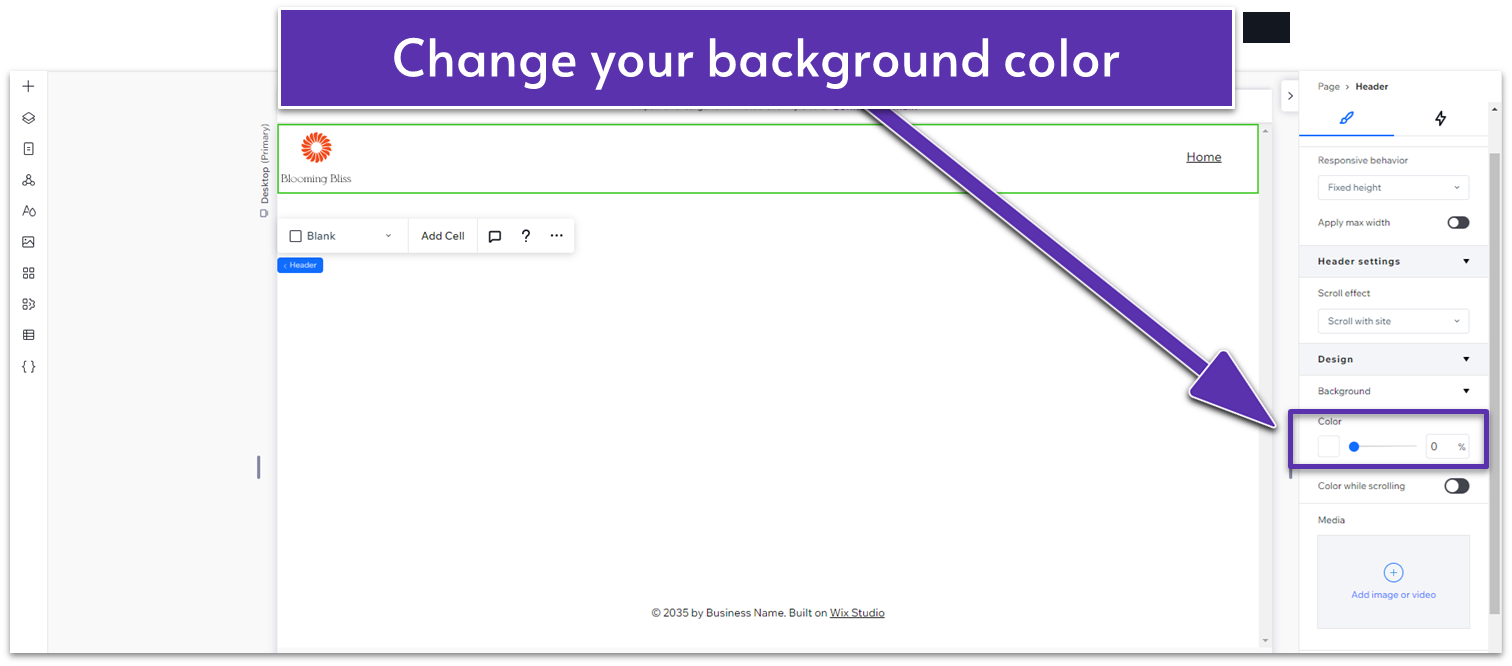Collapse the Header settings section

1466,261
